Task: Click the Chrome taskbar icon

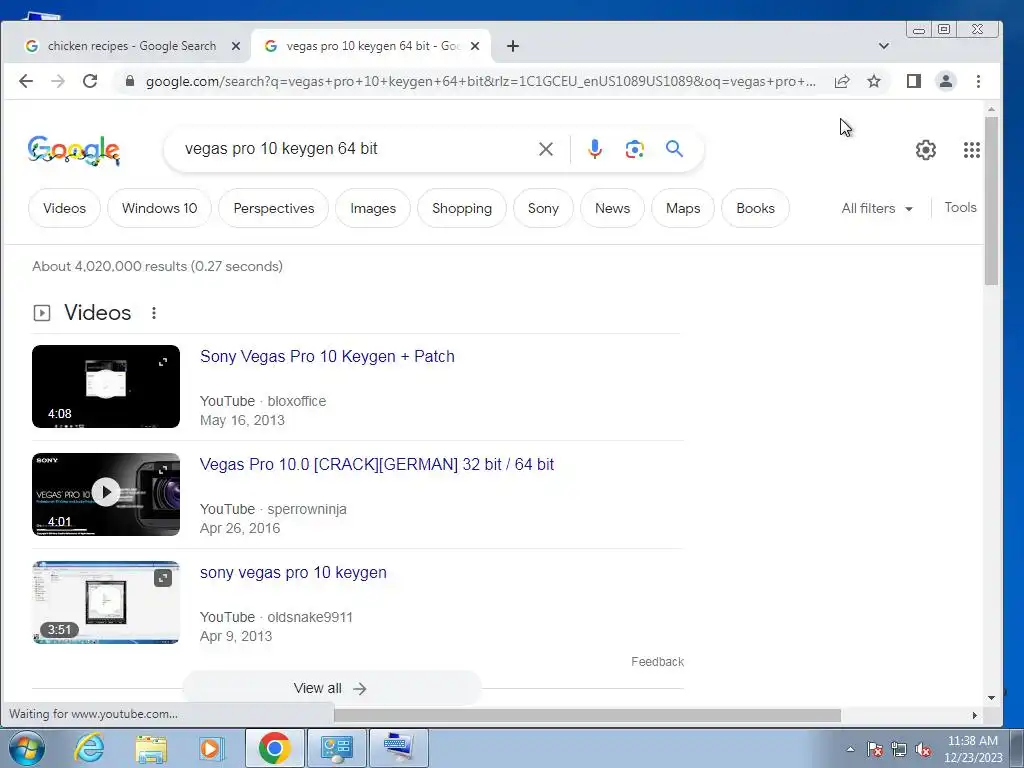Action: pos(274,748)
